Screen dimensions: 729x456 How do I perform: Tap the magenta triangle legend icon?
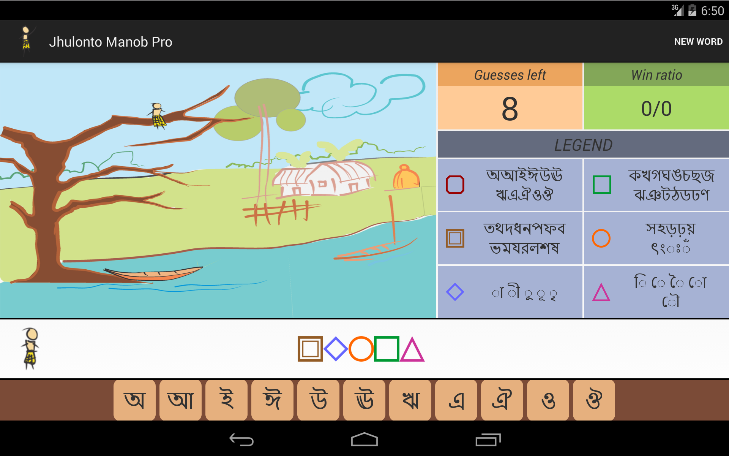pyautogui.click(x=601, y=292)
